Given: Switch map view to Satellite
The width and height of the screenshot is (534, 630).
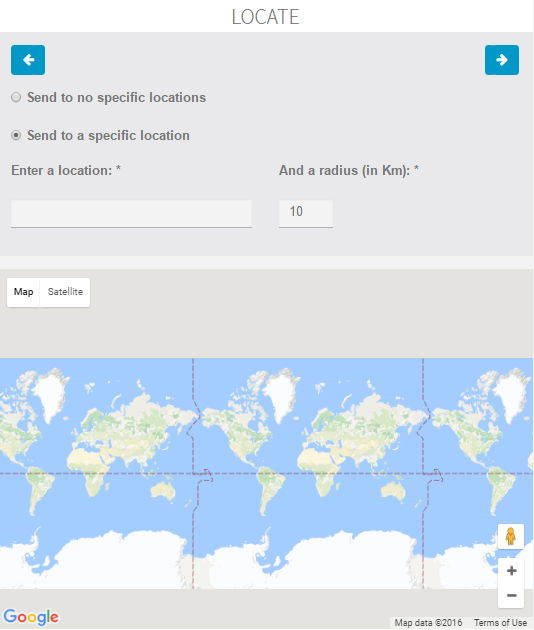Looking at the screenshot, I should 65,292.
